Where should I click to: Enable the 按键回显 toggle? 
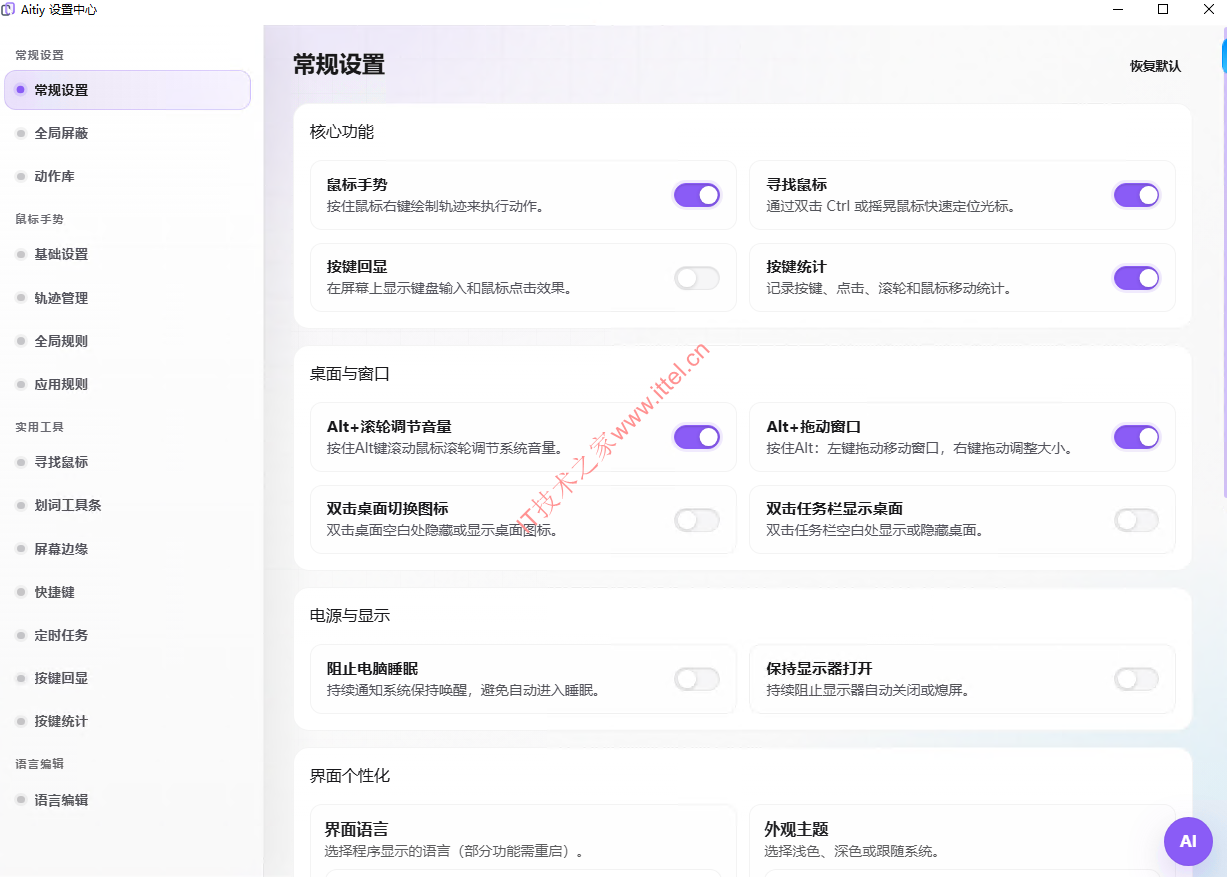pos(697,278)
